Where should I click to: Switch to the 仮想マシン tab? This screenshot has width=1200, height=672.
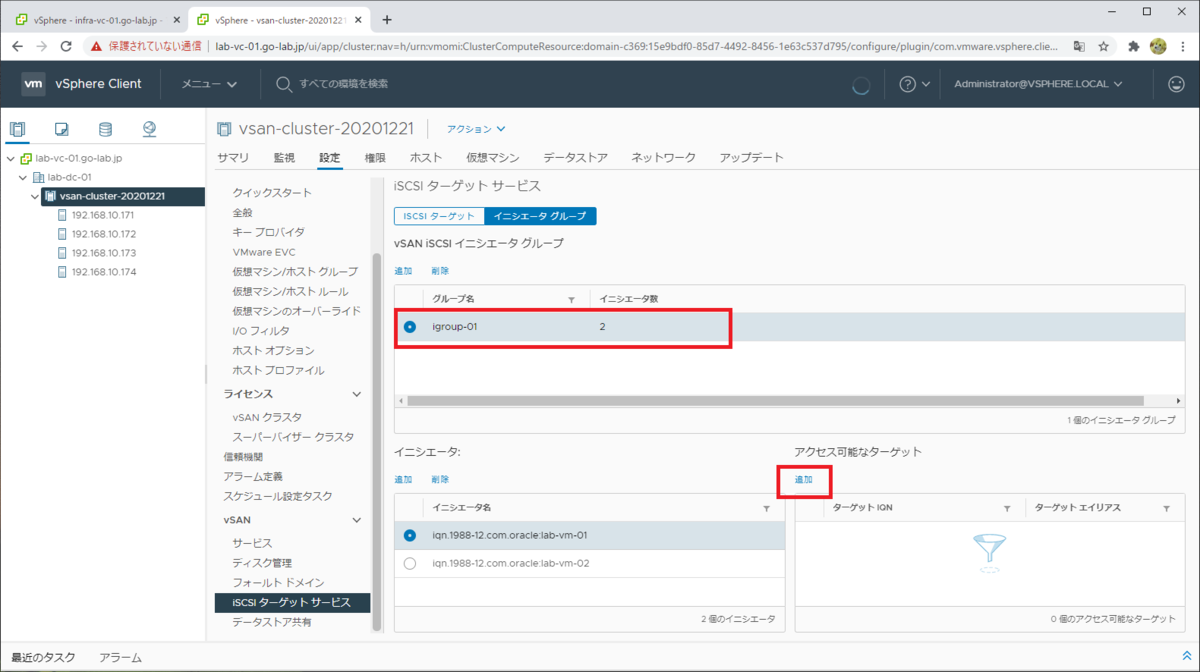pos(493,158)
